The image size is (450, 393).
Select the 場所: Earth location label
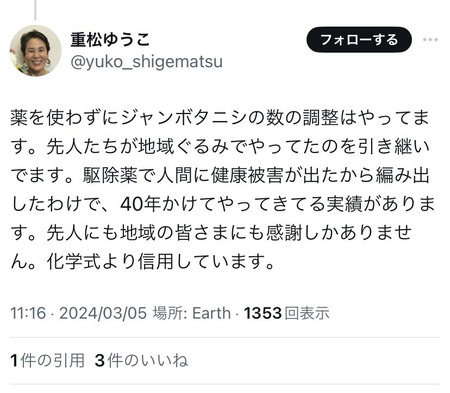191,313
